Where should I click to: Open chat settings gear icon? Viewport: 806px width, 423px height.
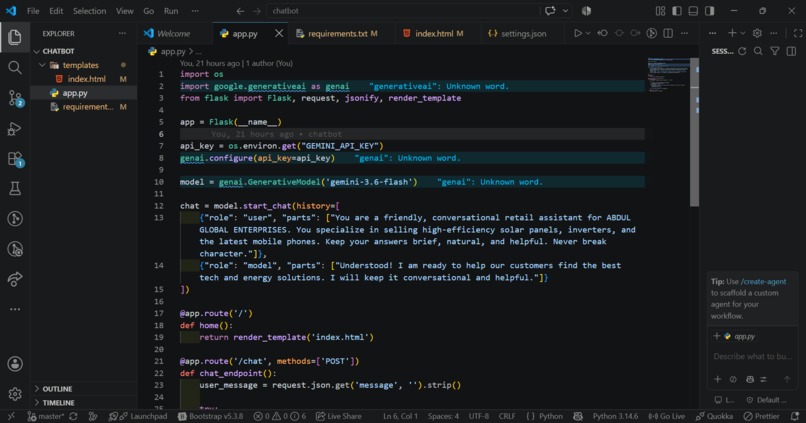pos(757,33)
